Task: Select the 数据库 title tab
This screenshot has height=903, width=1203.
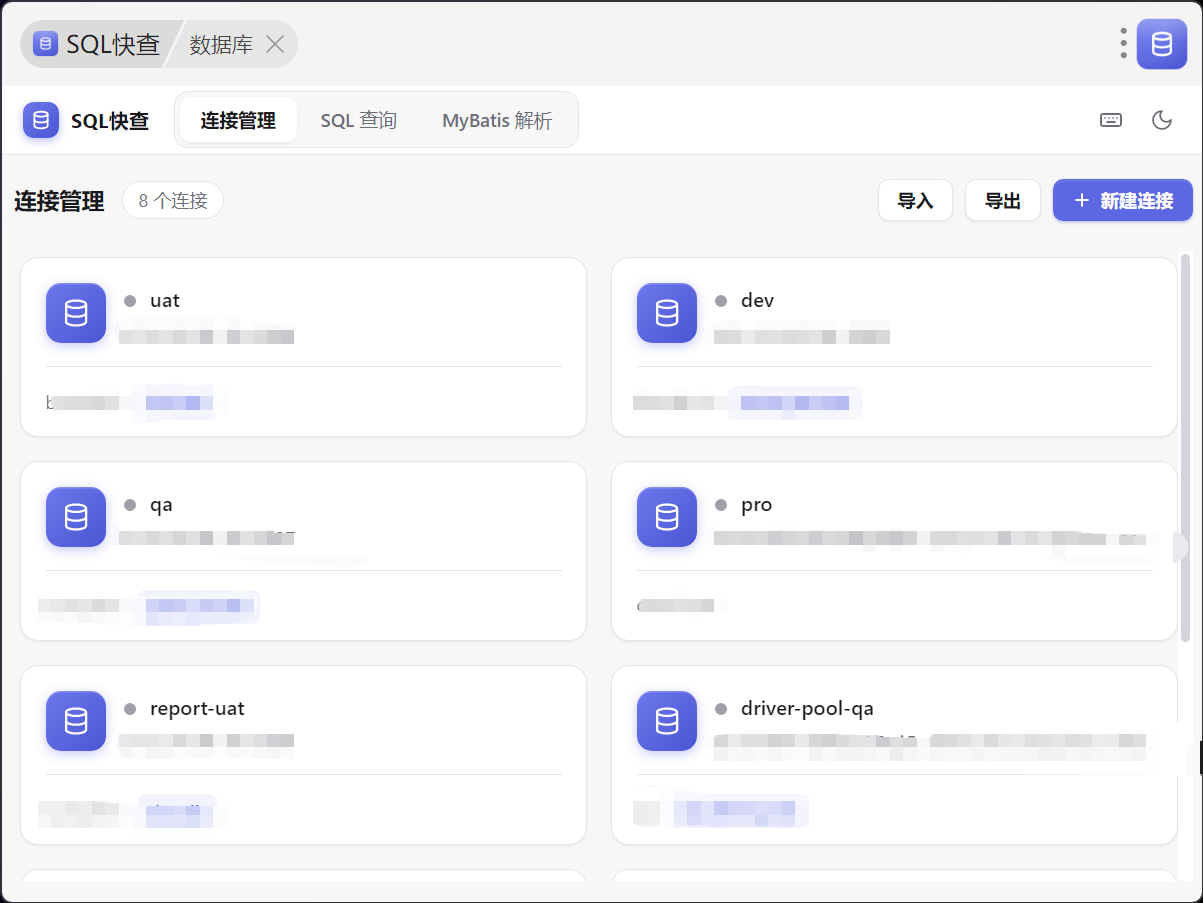Action: pos(230,44)
